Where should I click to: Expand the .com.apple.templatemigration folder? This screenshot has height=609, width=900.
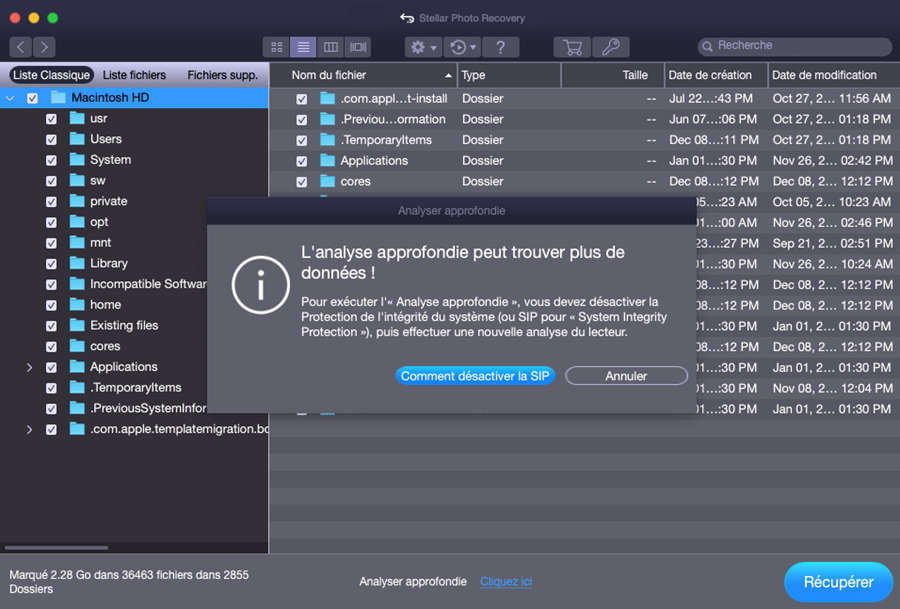(x=29, y=429)
